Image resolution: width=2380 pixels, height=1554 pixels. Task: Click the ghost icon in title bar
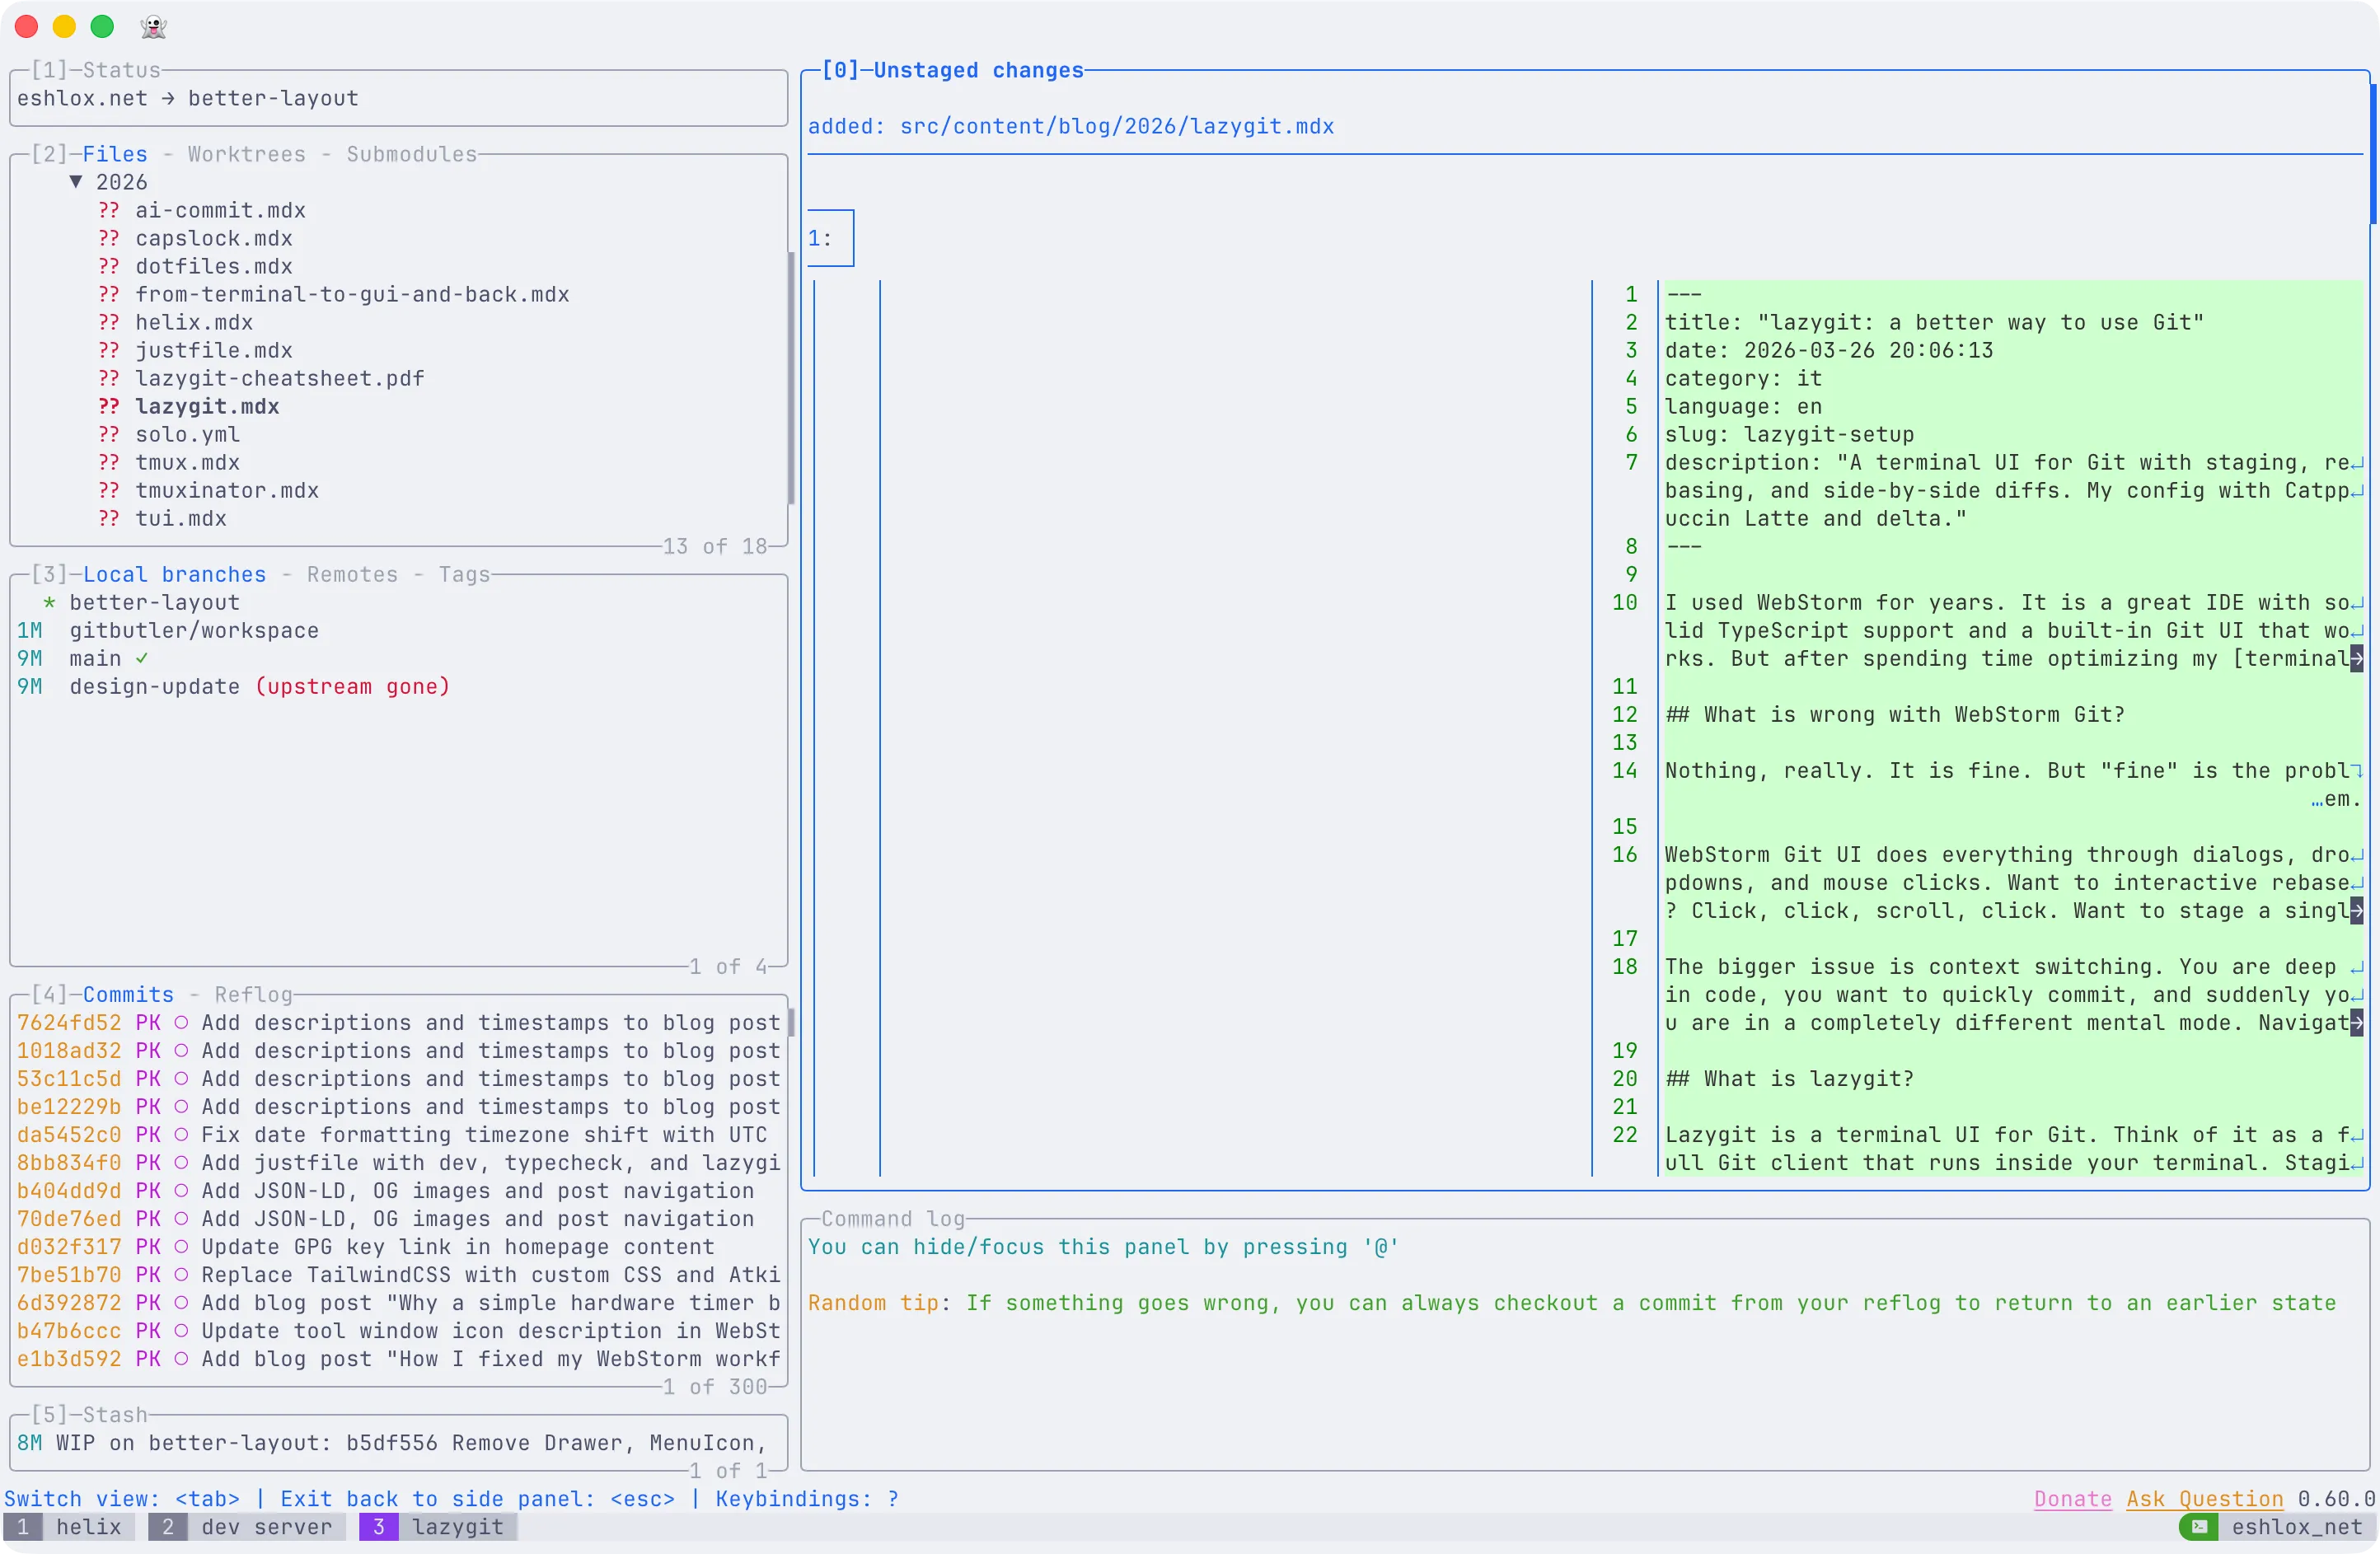tap(153, 26)
